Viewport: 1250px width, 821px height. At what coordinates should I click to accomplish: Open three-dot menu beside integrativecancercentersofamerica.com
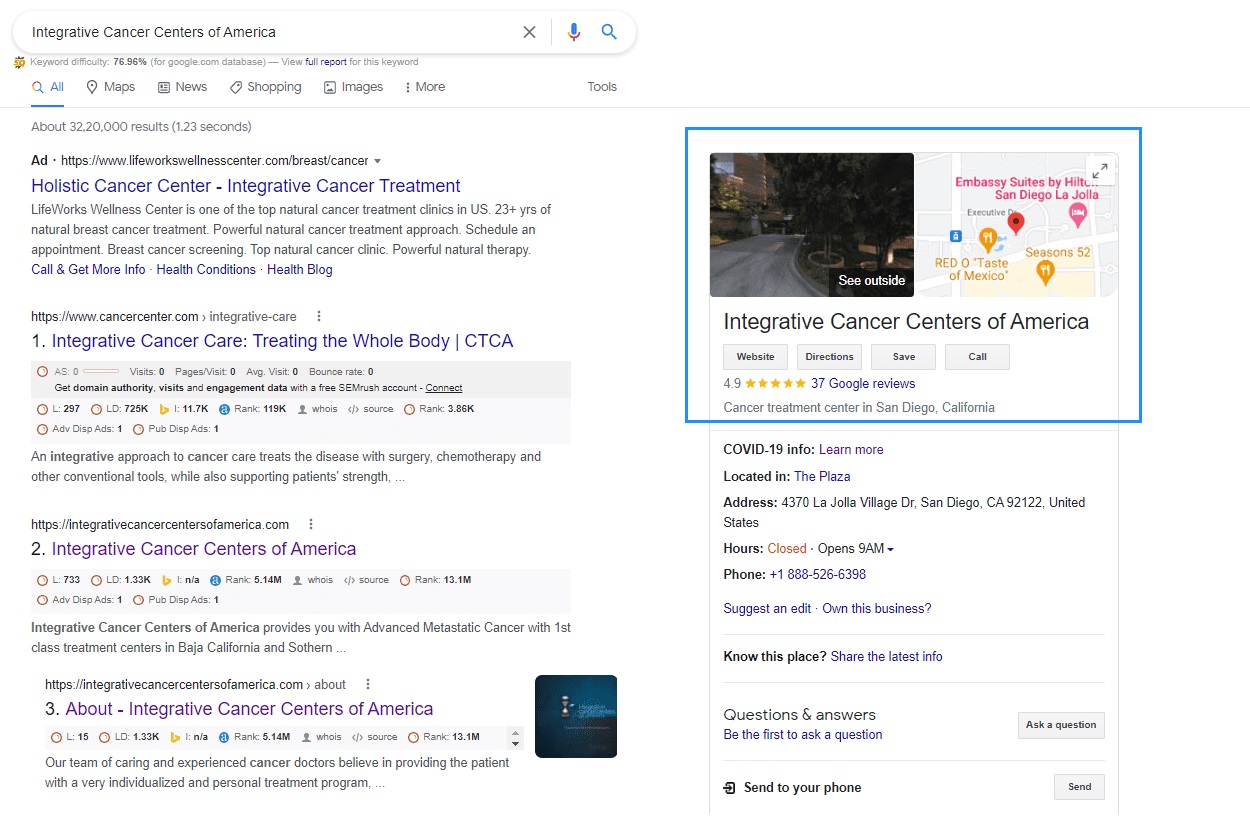tap(311, 524)
